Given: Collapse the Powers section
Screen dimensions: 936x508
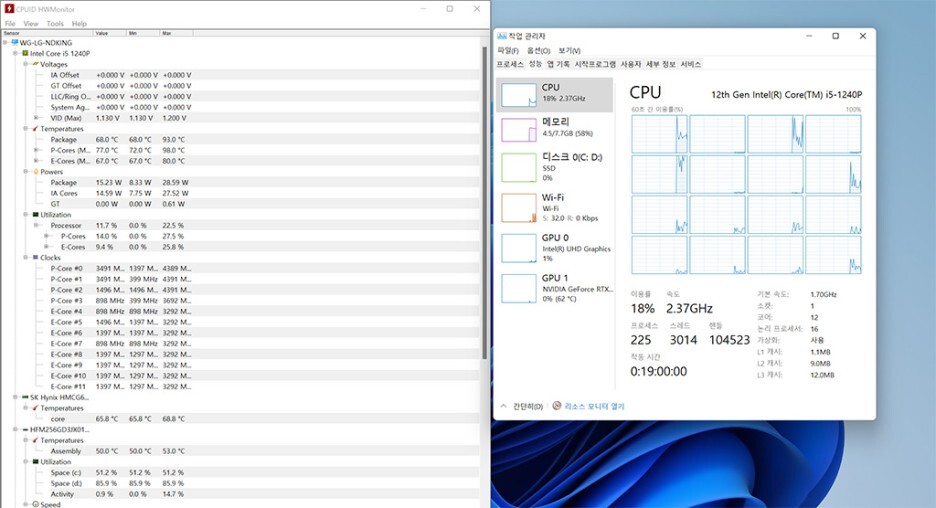Looking at the screenshot, I should [26, 172].
